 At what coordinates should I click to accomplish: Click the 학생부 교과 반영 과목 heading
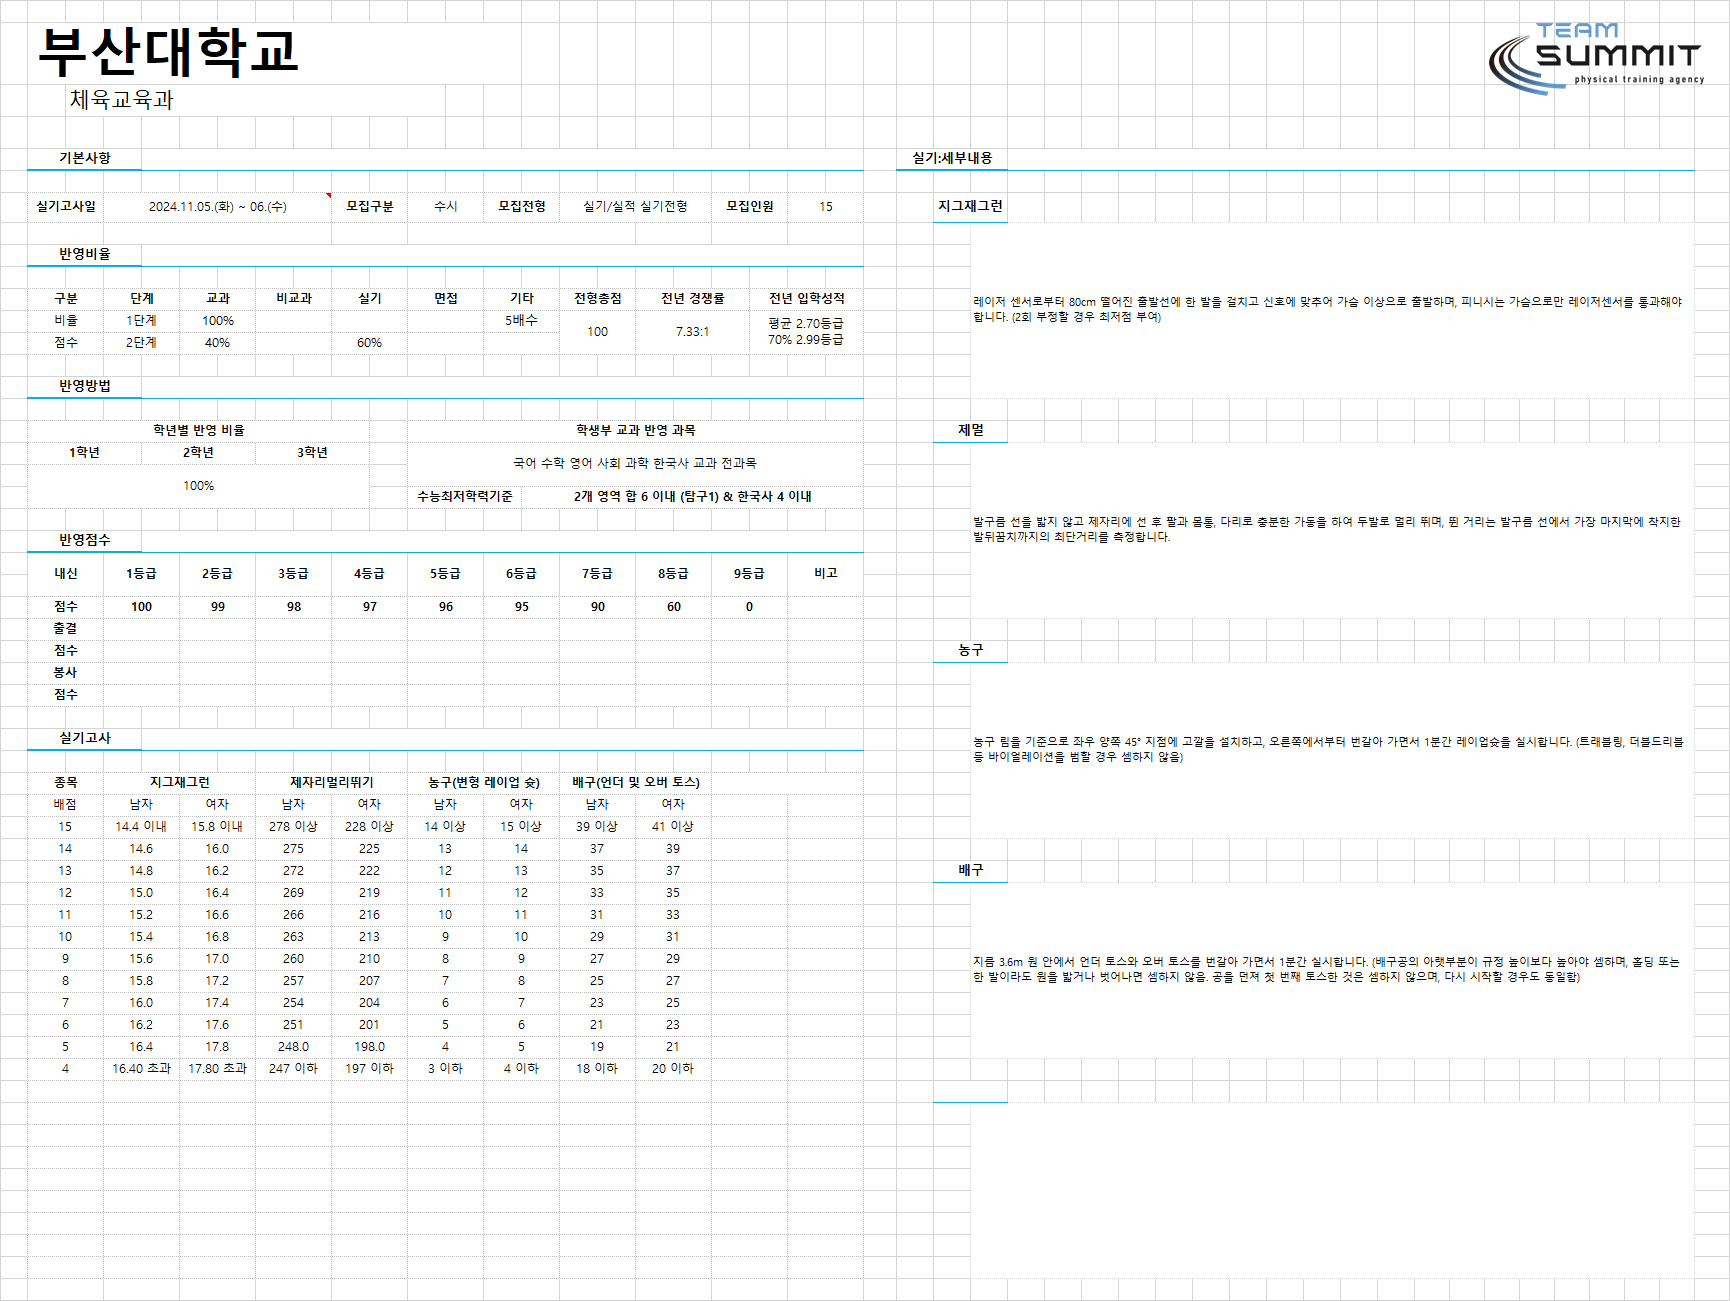(x=636, y=430)
